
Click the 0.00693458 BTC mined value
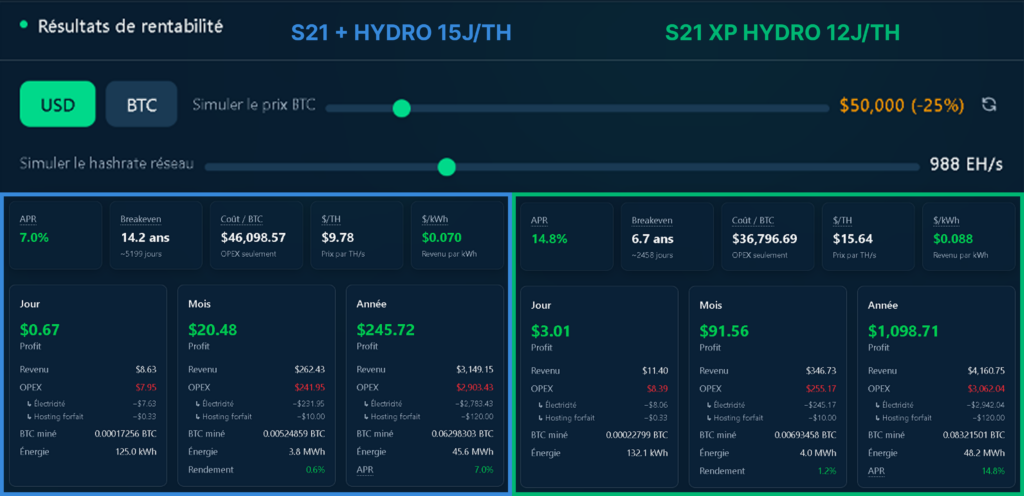click(805, 435)
